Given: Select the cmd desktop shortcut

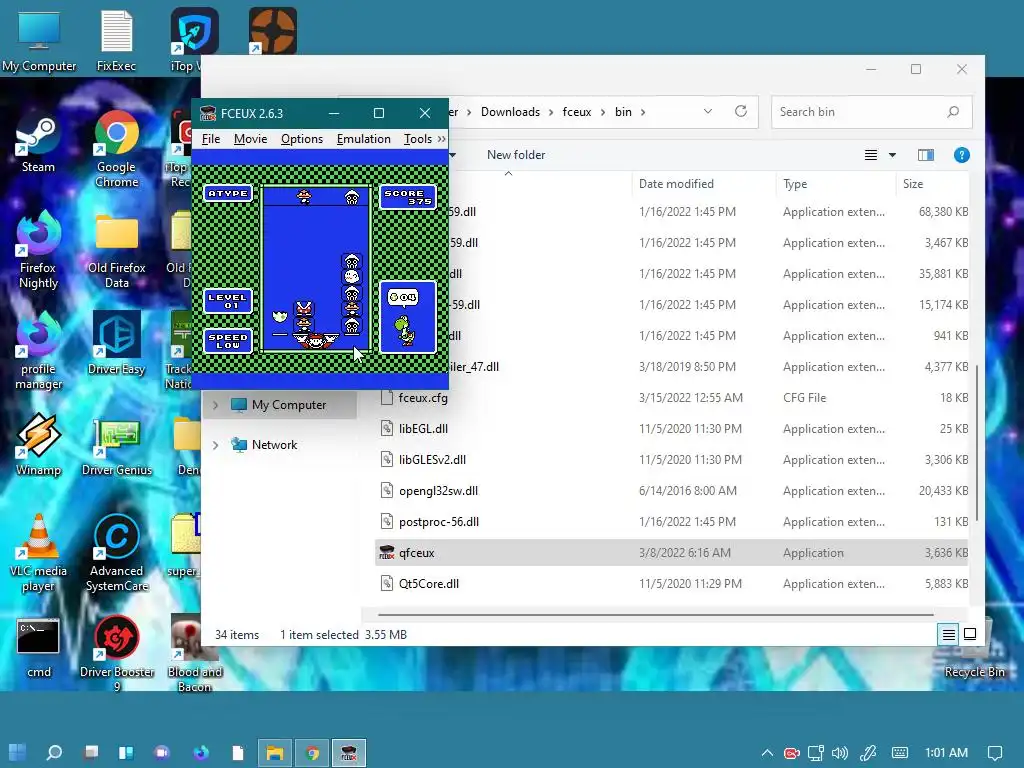Looking at the screenshot, I should coord(38,648).
